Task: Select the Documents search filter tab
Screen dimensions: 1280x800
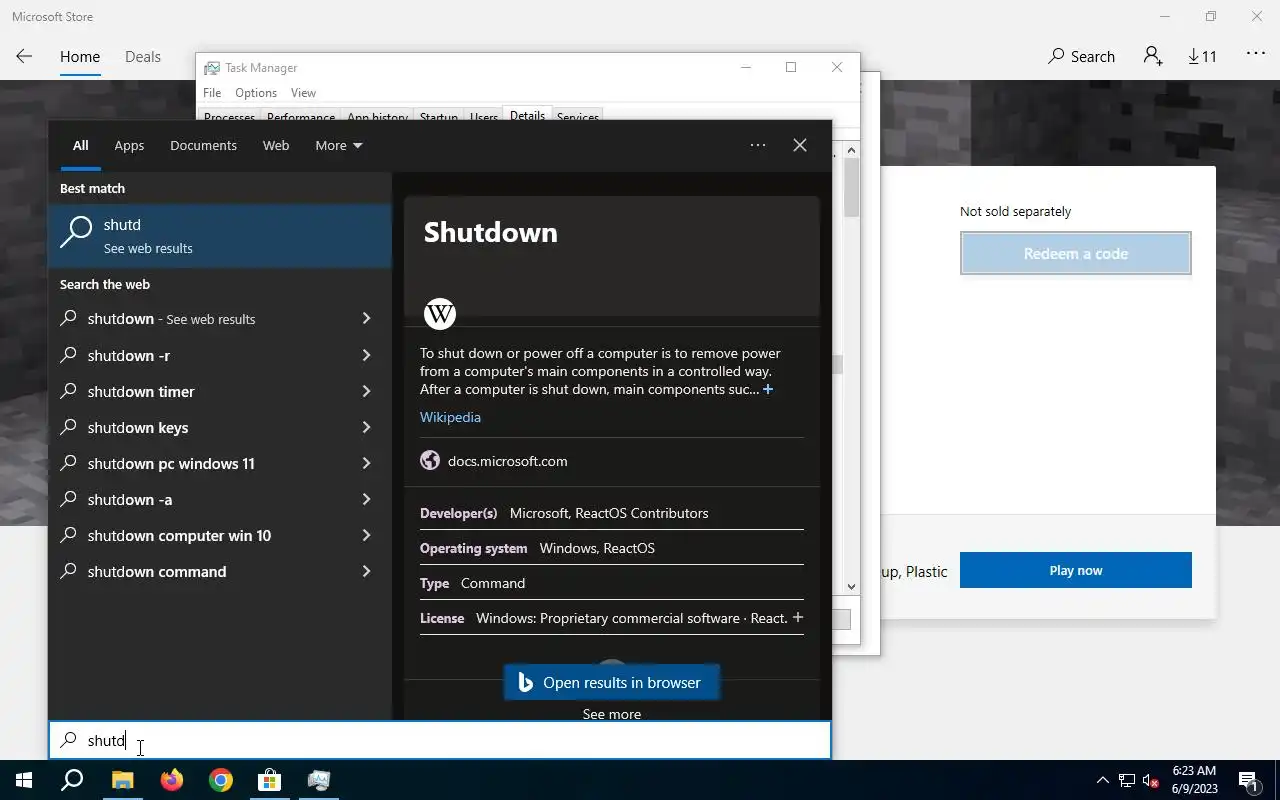Action: click(203, 145)
